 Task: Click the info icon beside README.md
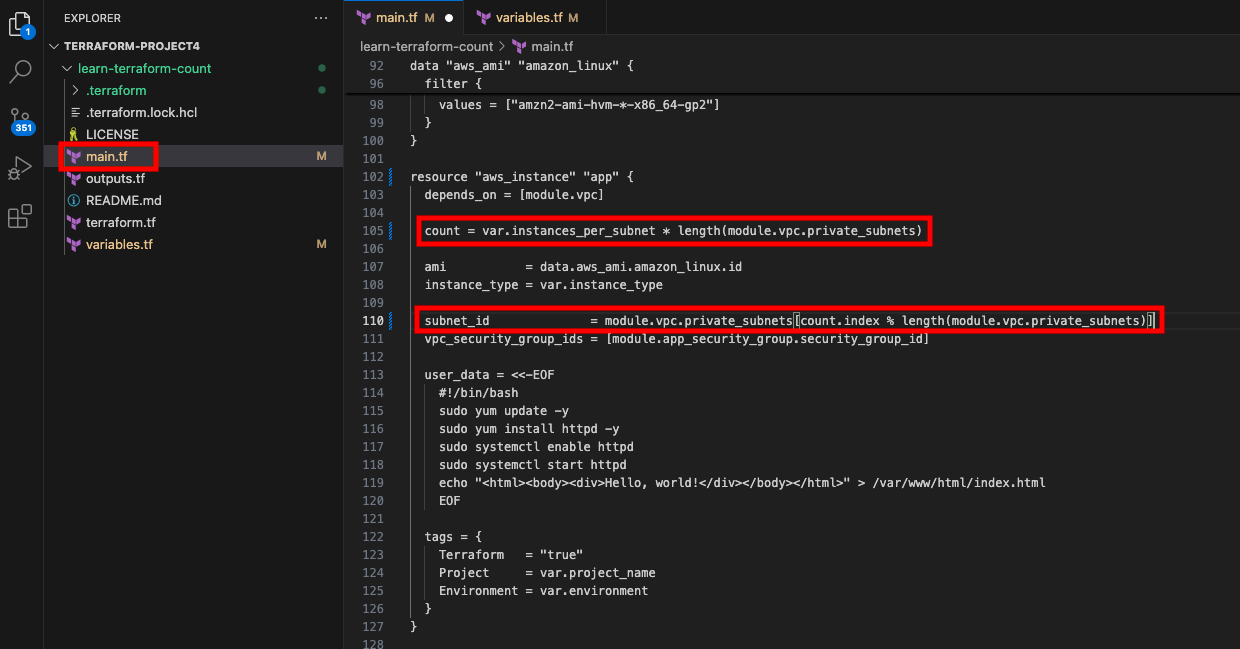pyautogui.click(x=73, y=201)
